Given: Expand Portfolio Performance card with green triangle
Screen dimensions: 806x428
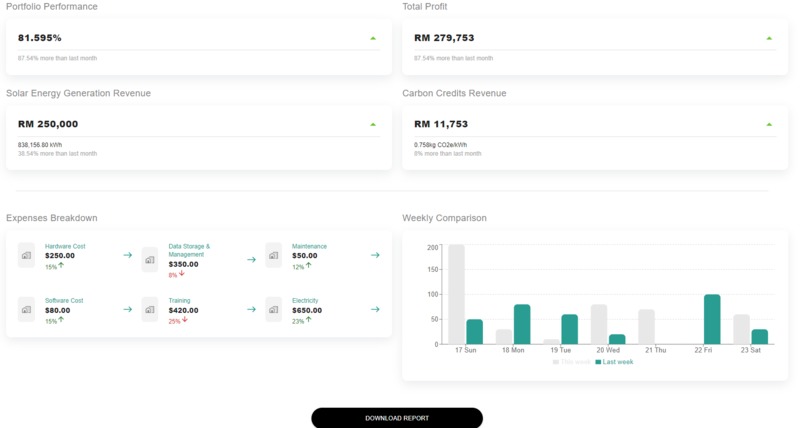Looking at the screenshot, I should pos(373,38).
